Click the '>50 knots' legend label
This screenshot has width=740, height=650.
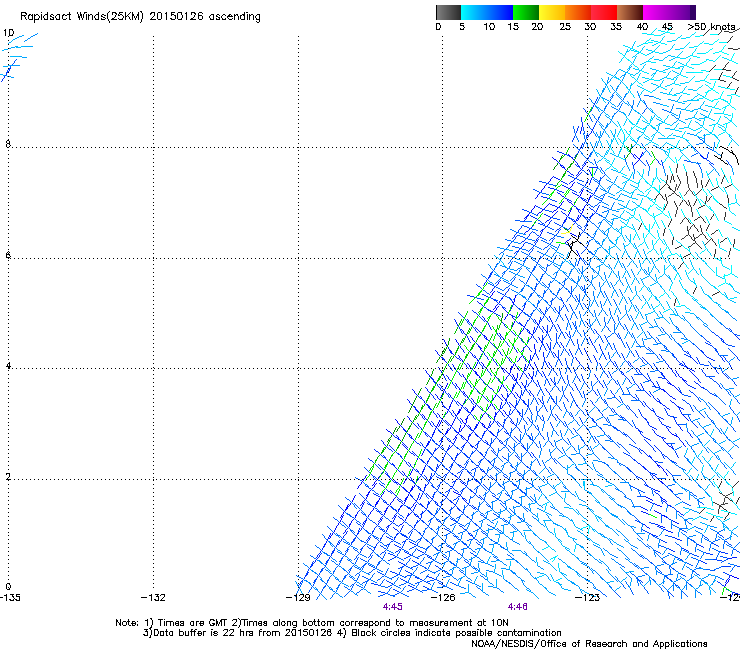coord(711,27)
